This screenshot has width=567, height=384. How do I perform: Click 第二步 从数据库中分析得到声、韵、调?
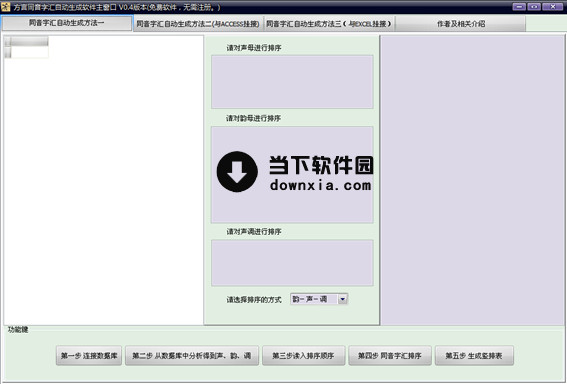[192, 355]
